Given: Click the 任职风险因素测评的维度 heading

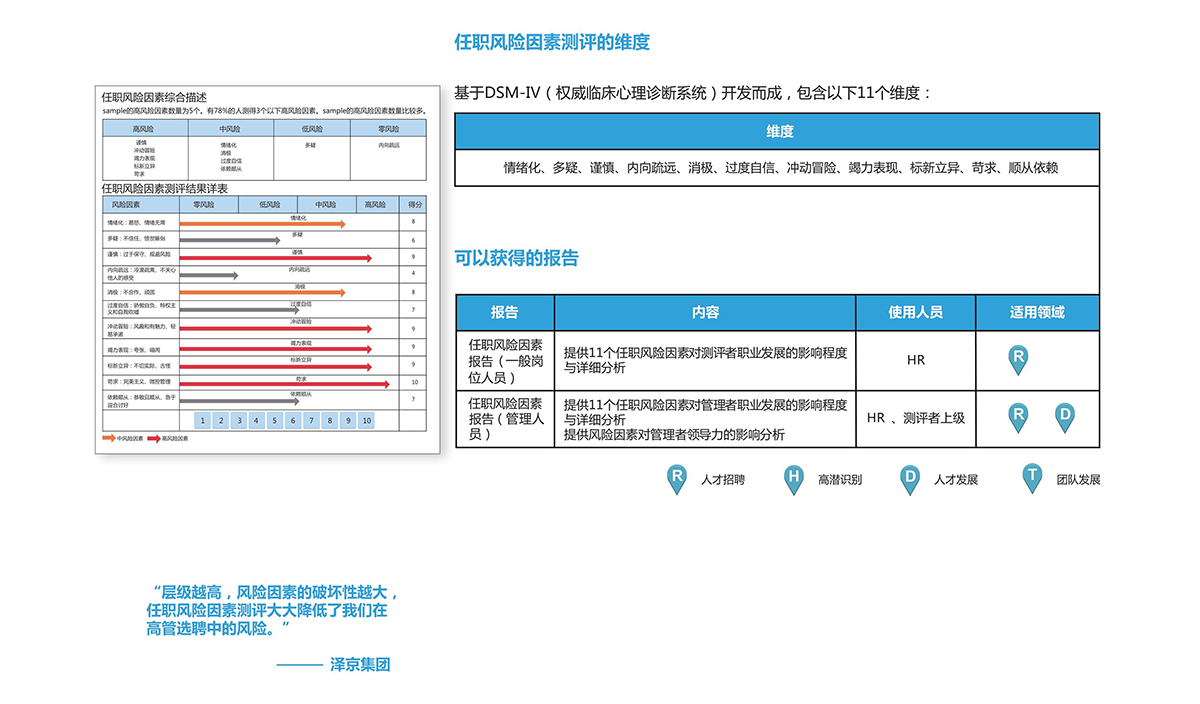Looking at the screenshot, I should click(x=552, y=42).
